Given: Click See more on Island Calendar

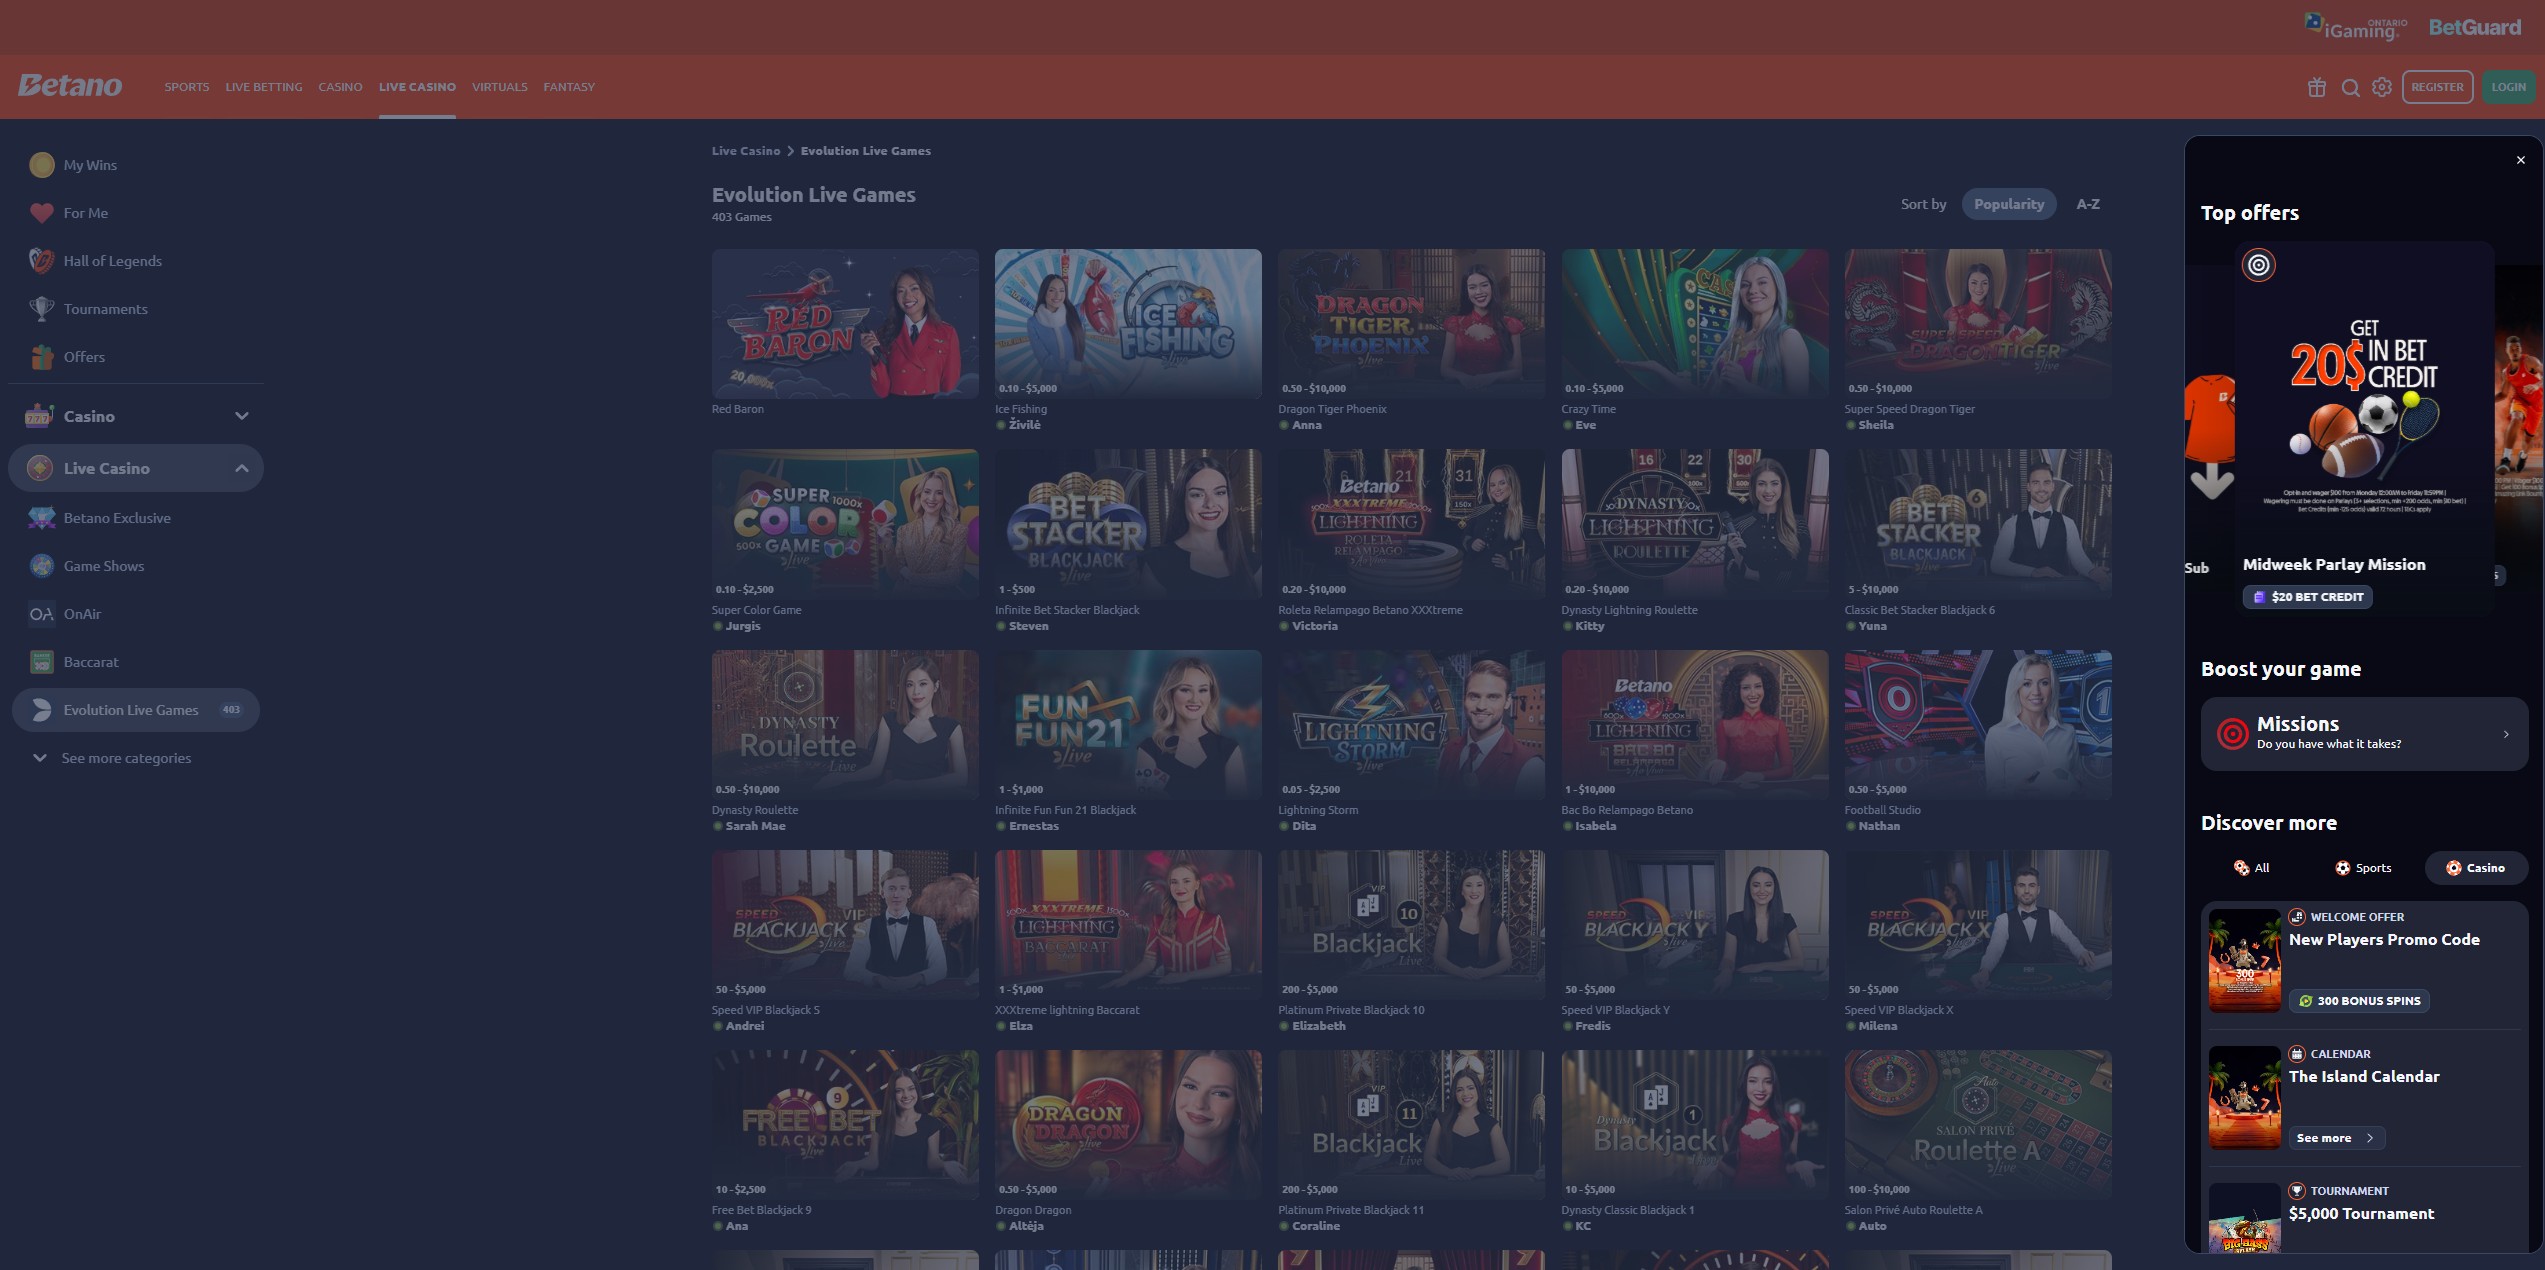Looking at the screenshot, I should point(2336,1138).
